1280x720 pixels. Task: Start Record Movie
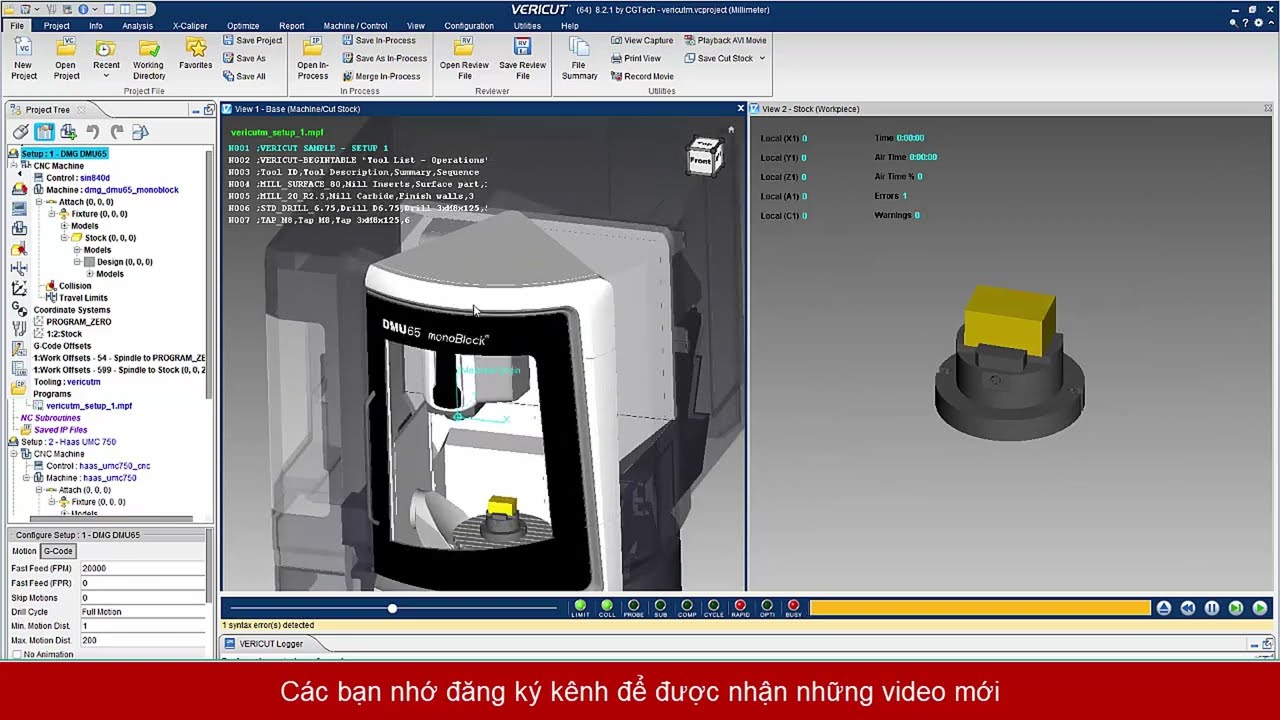[x=641, y=76]
